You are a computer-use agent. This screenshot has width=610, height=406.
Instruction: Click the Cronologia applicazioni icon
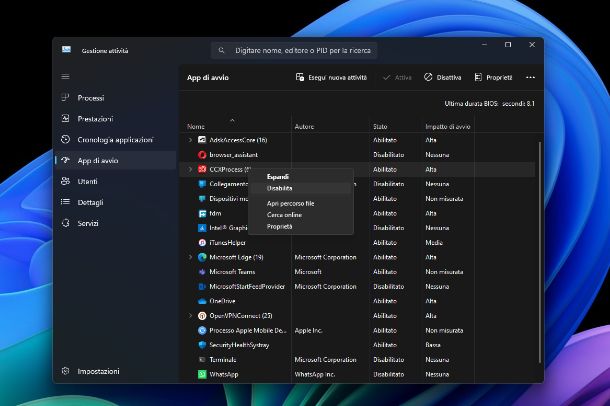(65, 139)
